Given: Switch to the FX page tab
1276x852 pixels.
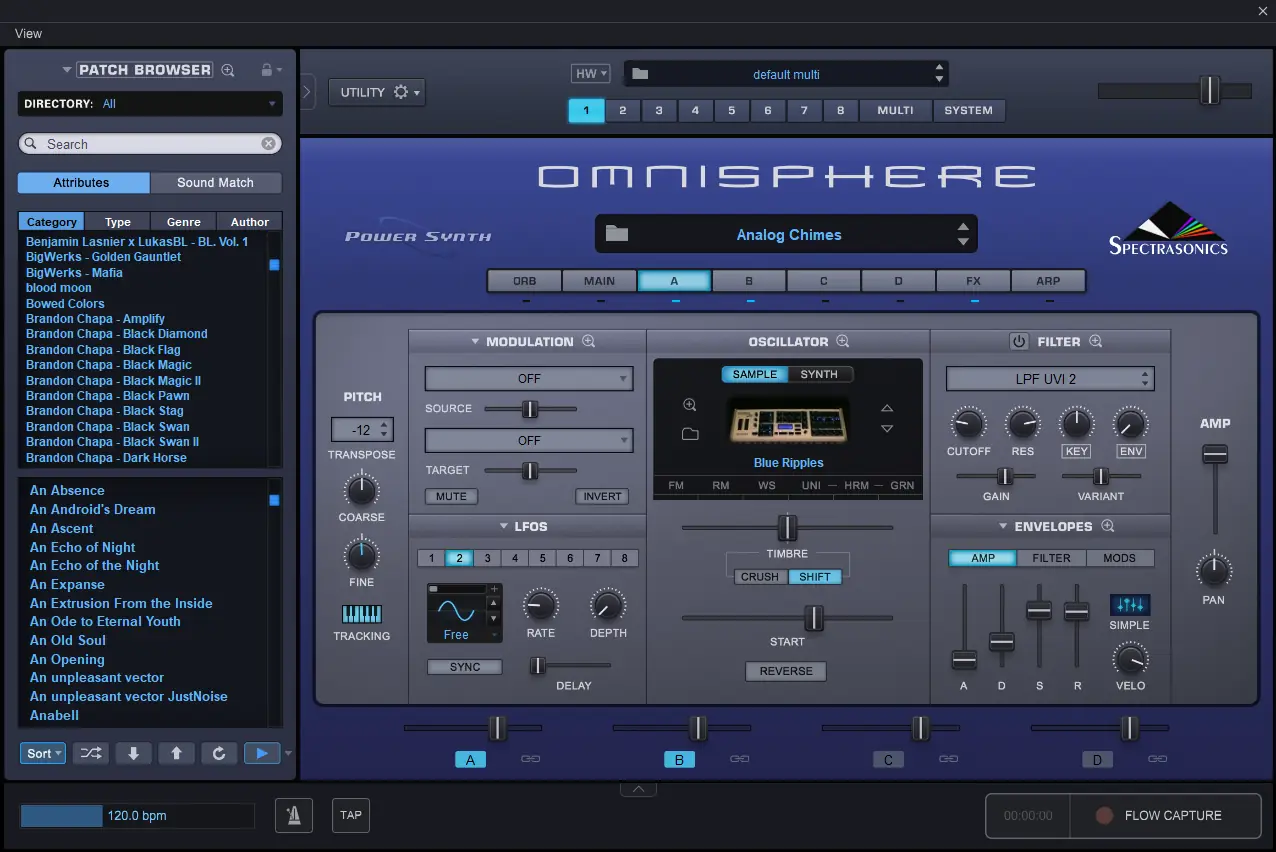Looking at the screenshot, I should pos(973,281).
